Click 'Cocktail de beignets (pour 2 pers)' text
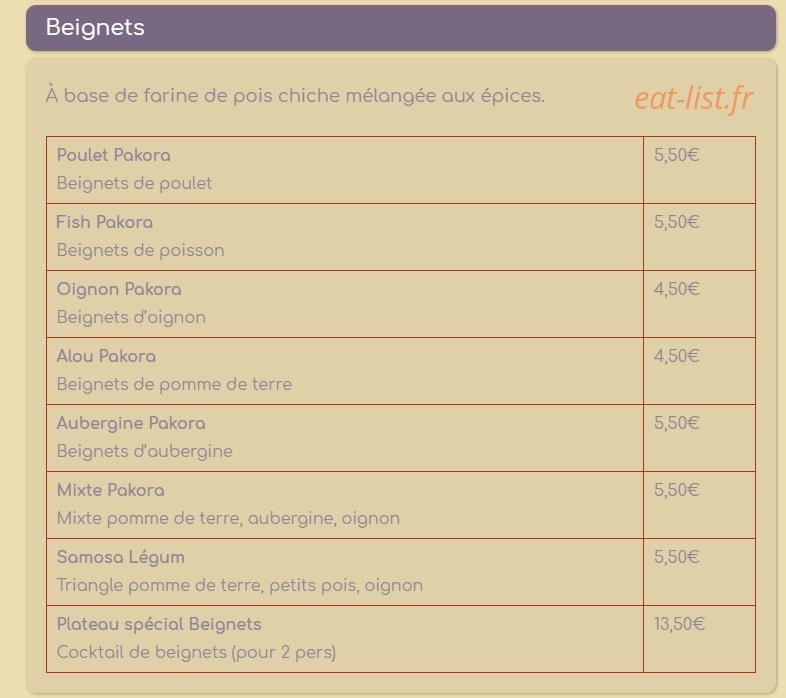The width and height of the screenshot is (786, 698). click(196, 652)
